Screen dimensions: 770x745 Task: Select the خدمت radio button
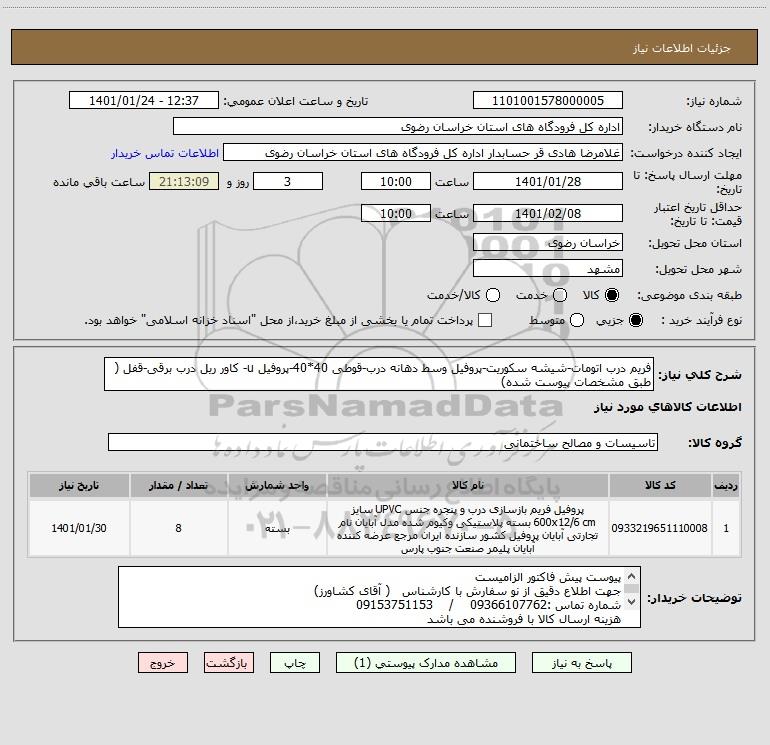[x=560, y=295]
